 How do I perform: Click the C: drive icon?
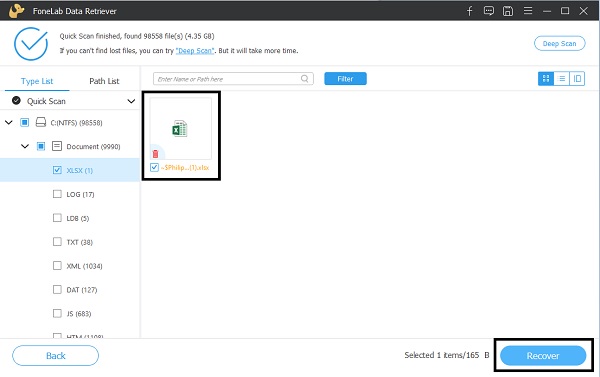click(x=41, y=122)
